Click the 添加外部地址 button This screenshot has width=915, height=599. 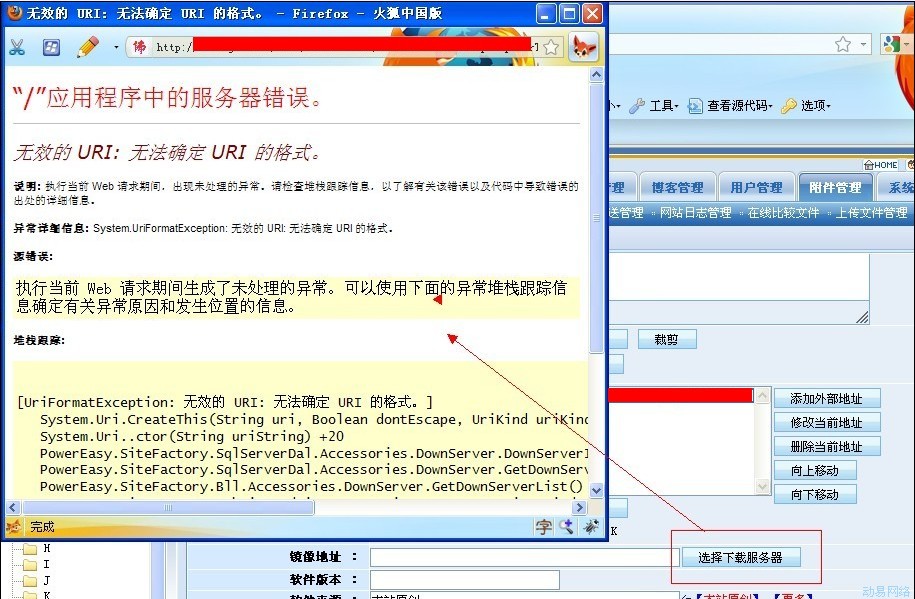click(x=826, y=399)
